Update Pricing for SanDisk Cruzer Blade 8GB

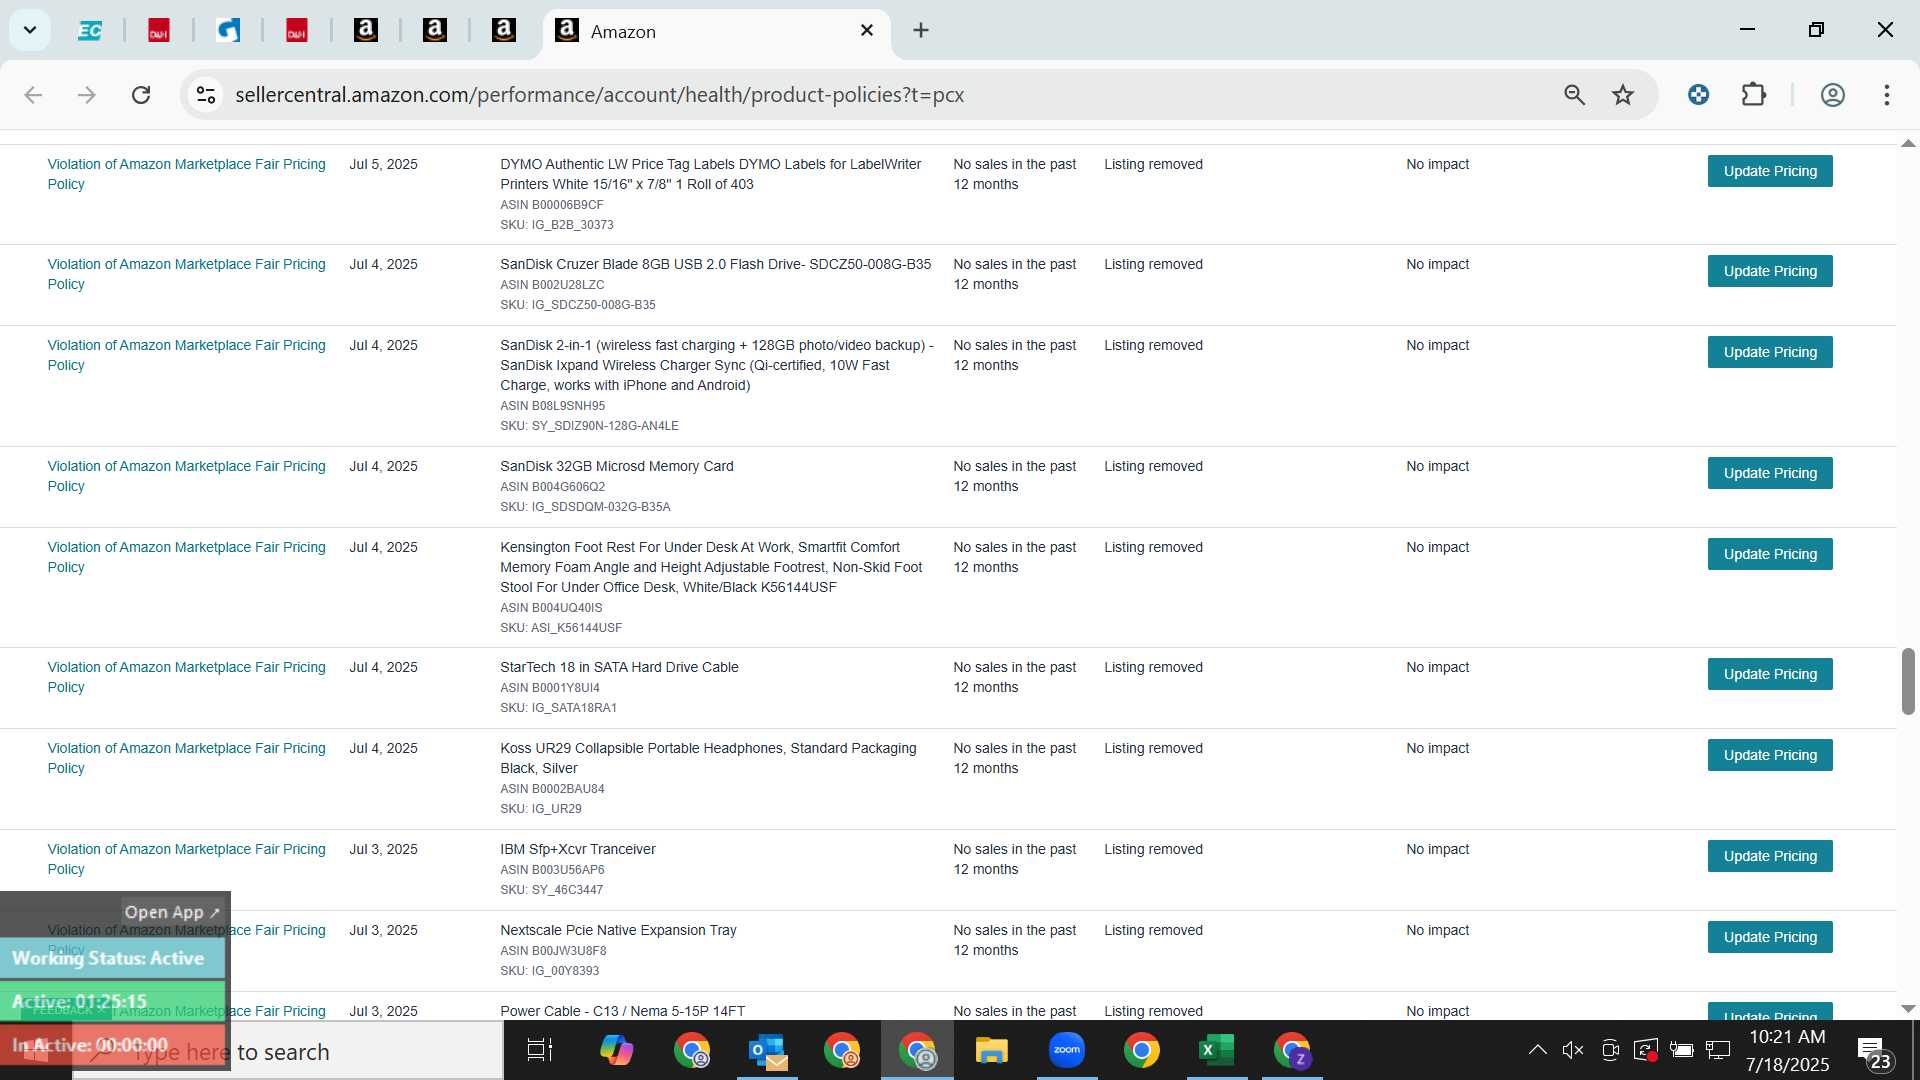(1770, 271)
